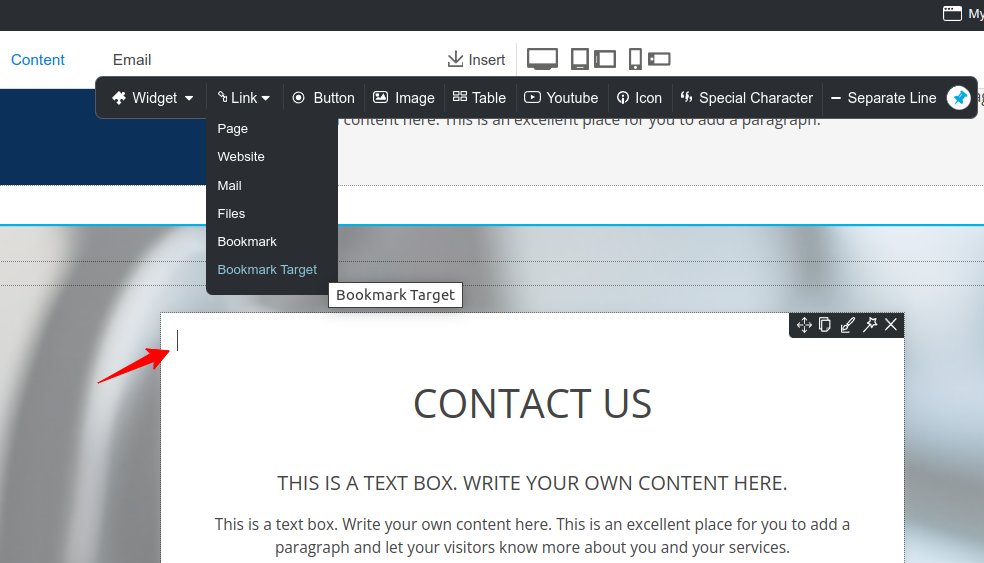Click the move block icon

click(x=804, y=324)
